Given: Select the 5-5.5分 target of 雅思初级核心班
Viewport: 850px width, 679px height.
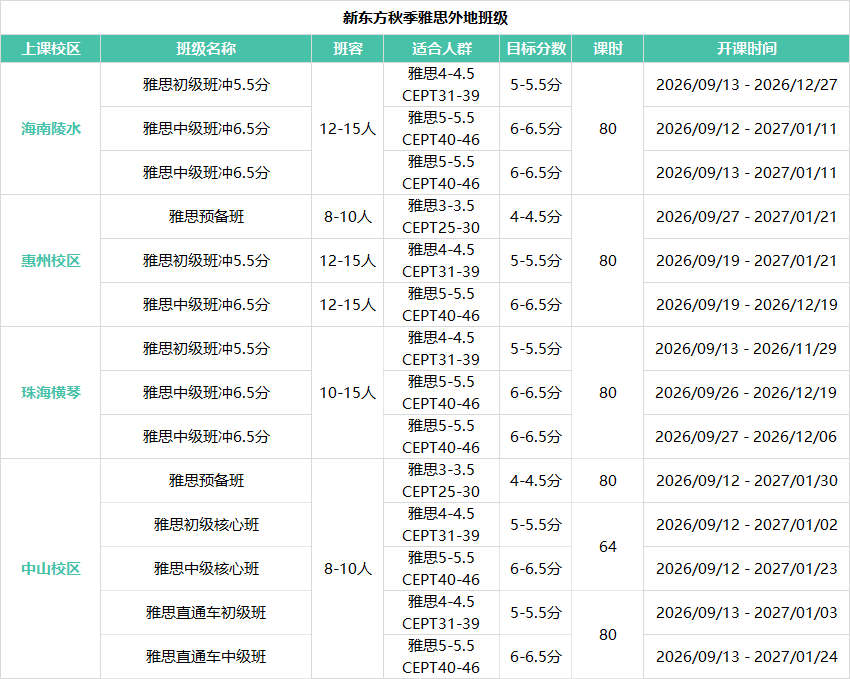Looking at the screenshot, I should [x=536, y=525].
